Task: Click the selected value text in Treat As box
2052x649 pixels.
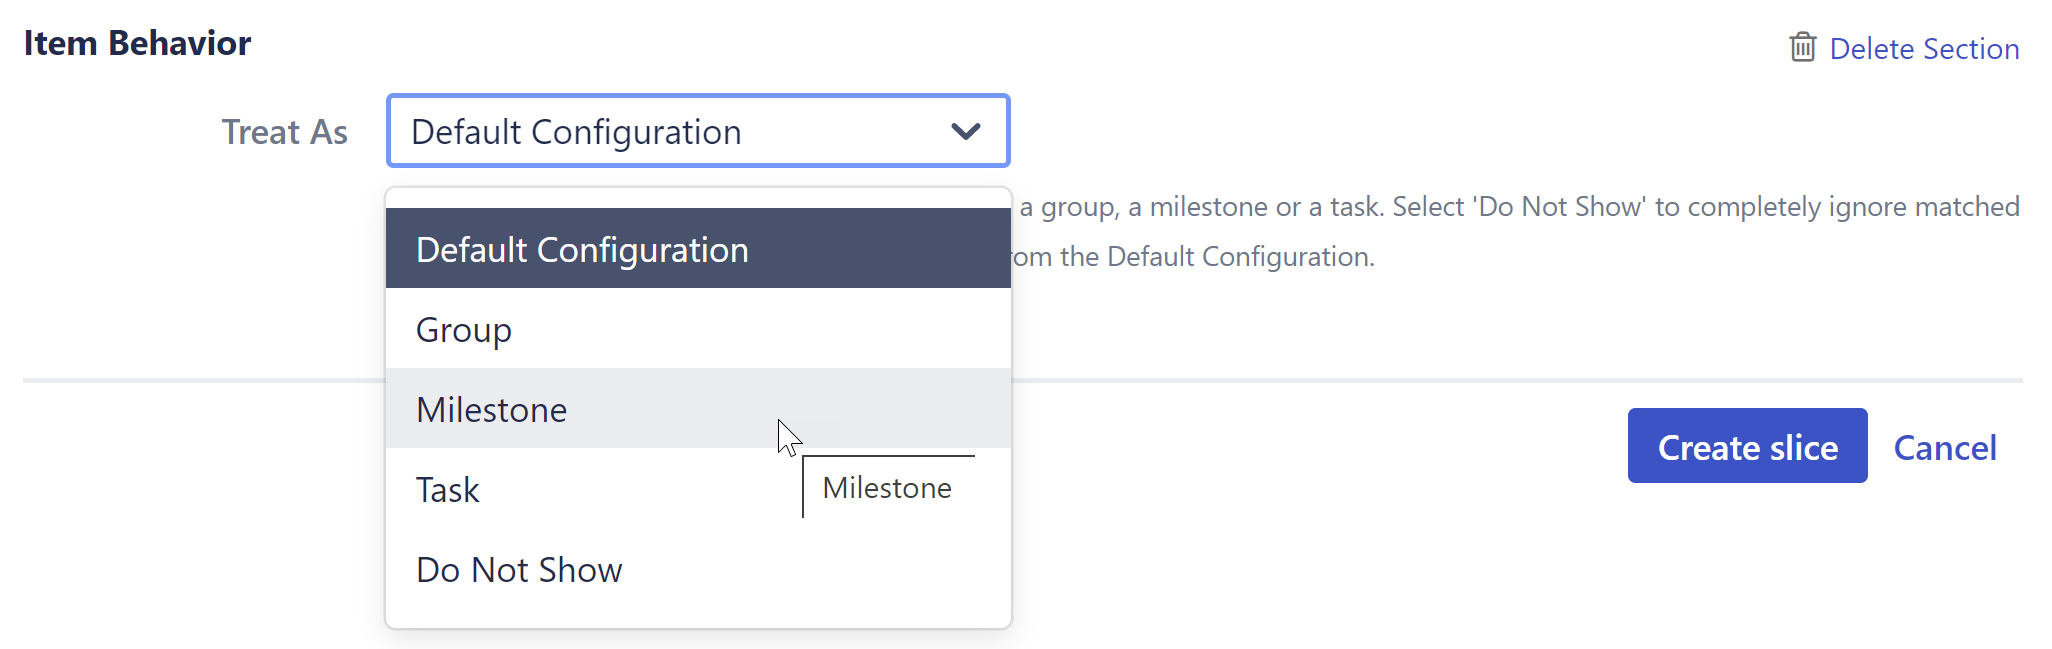Action: click(x=576, y=132)
